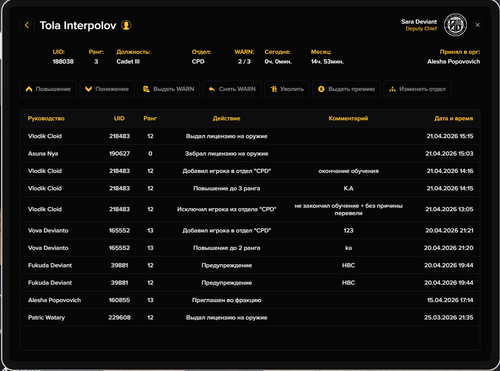
Task: Click the hierarchy icon on Изменить отдел
Action: (392, 89)
